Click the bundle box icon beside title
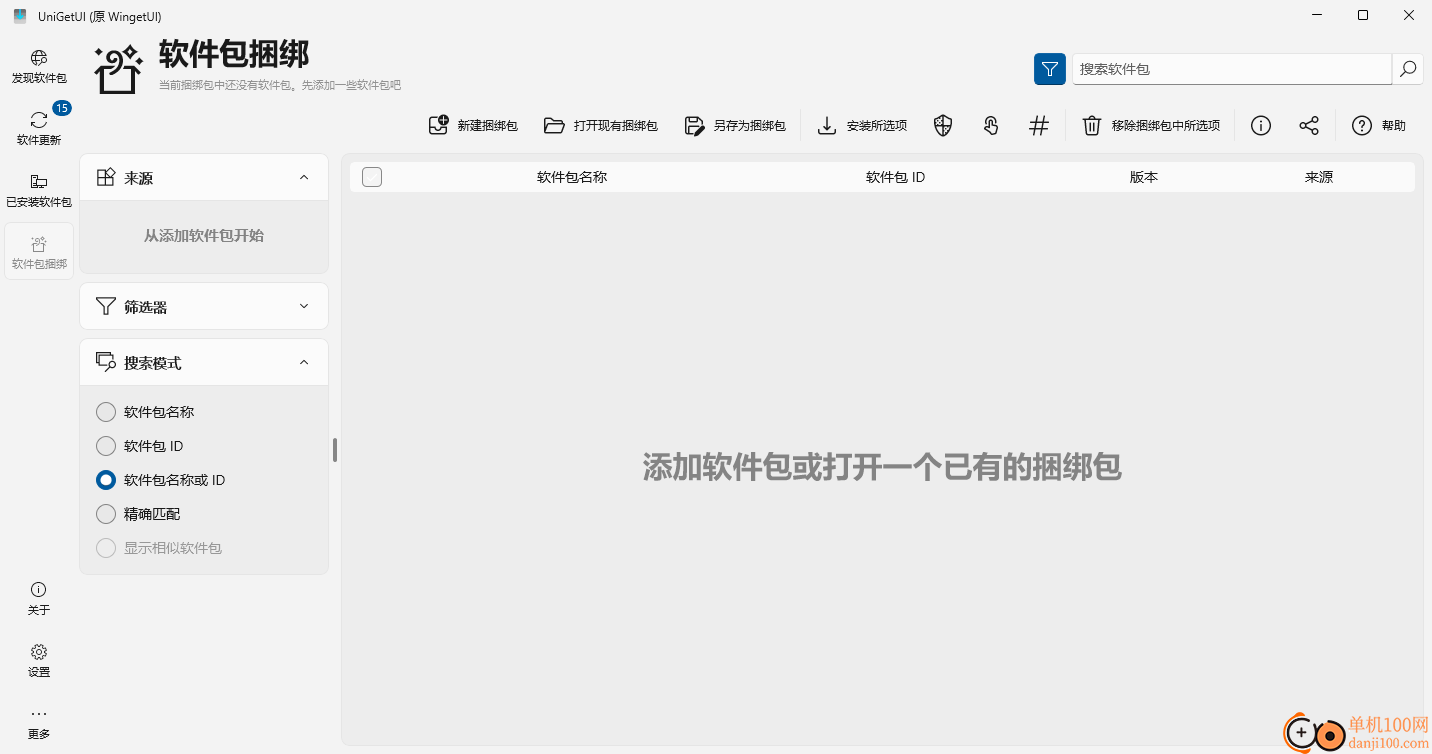1432x754 pixels. click(119, 70)
